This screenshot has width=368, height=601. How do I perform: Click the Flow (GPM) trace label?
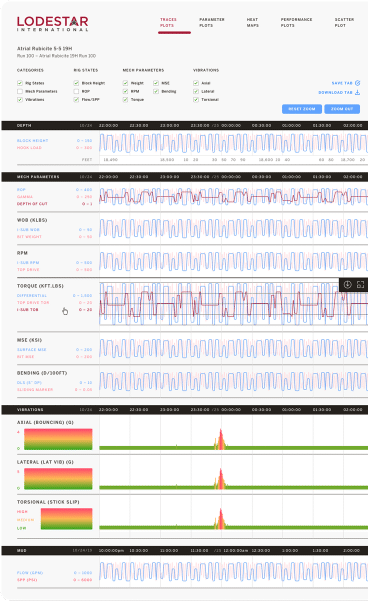coord(30,573)
